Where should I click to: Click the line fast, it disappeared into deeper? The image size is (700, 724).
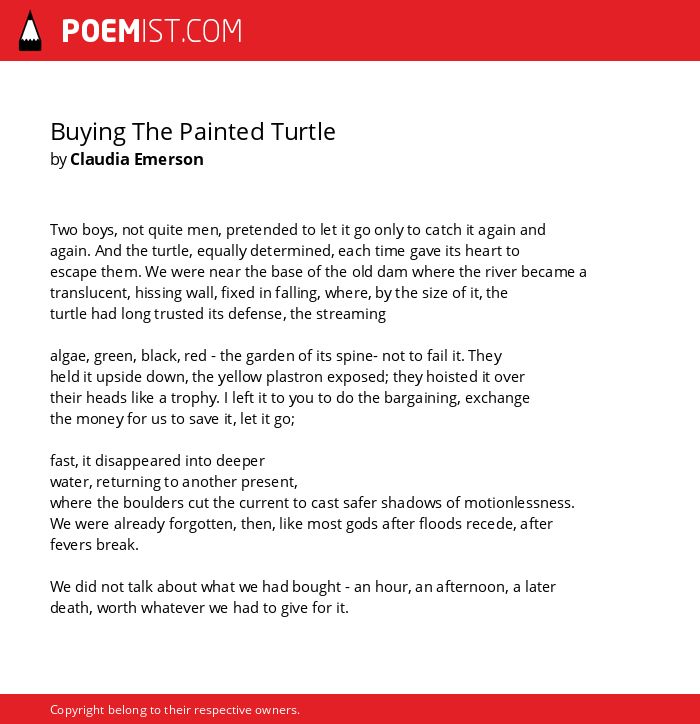tap(157, 461)
